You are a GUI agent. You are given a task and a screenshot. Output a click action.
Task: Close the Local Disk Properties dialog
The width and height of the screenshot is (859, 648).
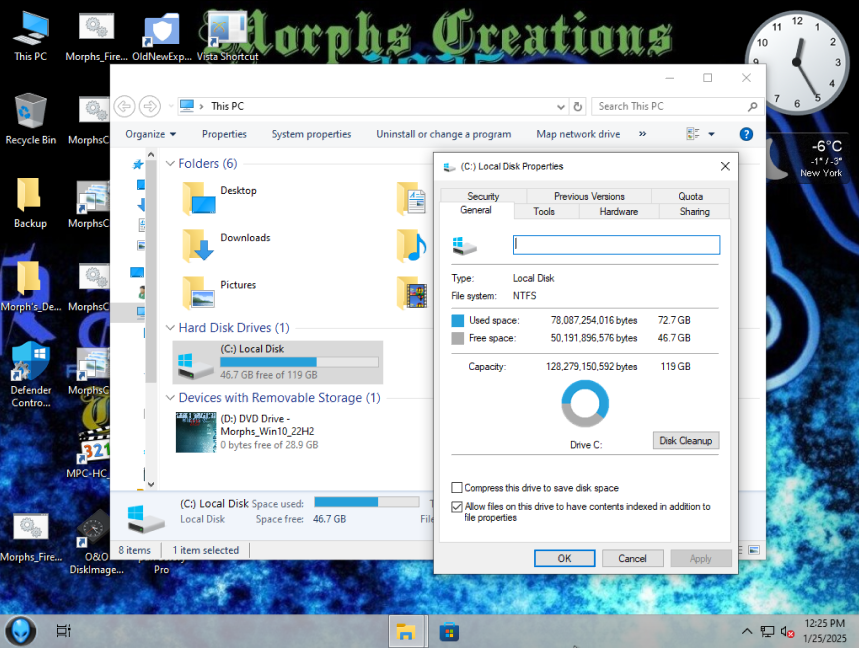click(x=725, y=166)
